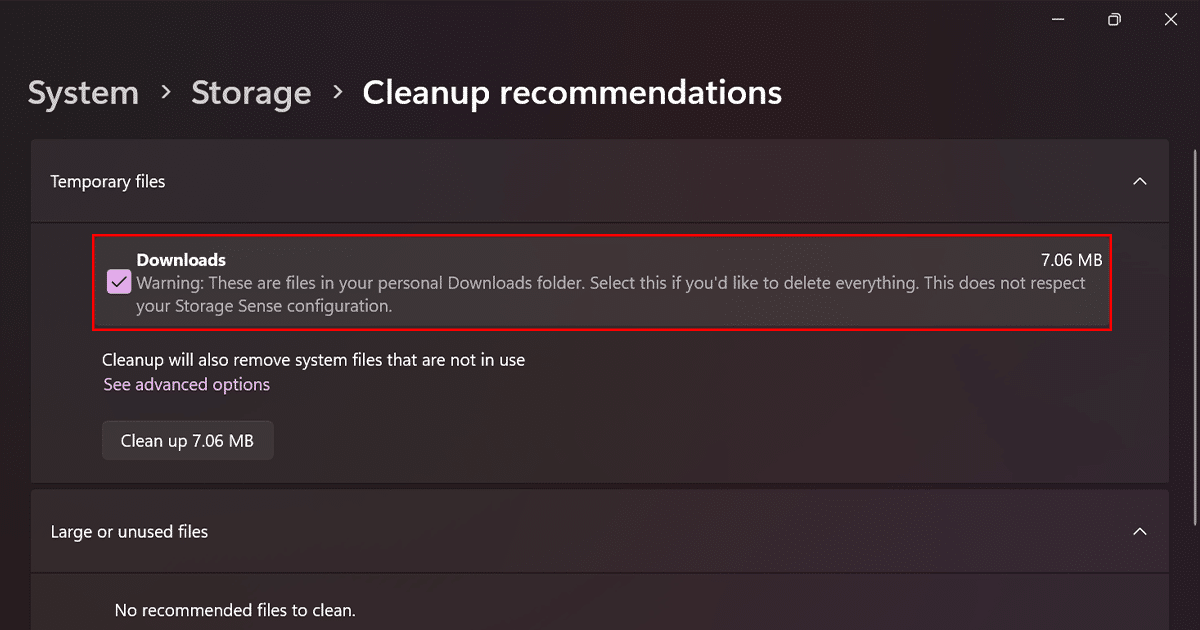Uncheck the Downloads checkbox
1200x630 pixels.
point(119,283)
